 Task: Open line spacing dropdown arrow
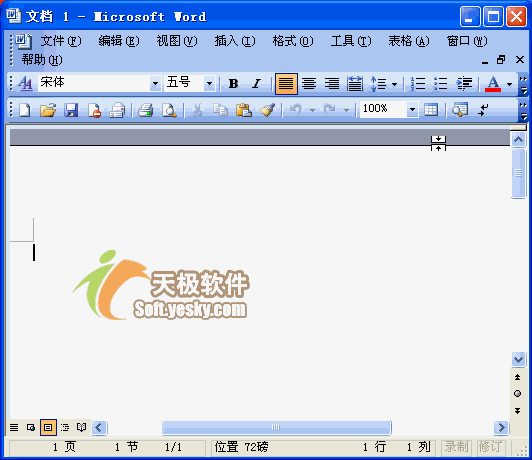pyautogui.click(x=394, y=84)
